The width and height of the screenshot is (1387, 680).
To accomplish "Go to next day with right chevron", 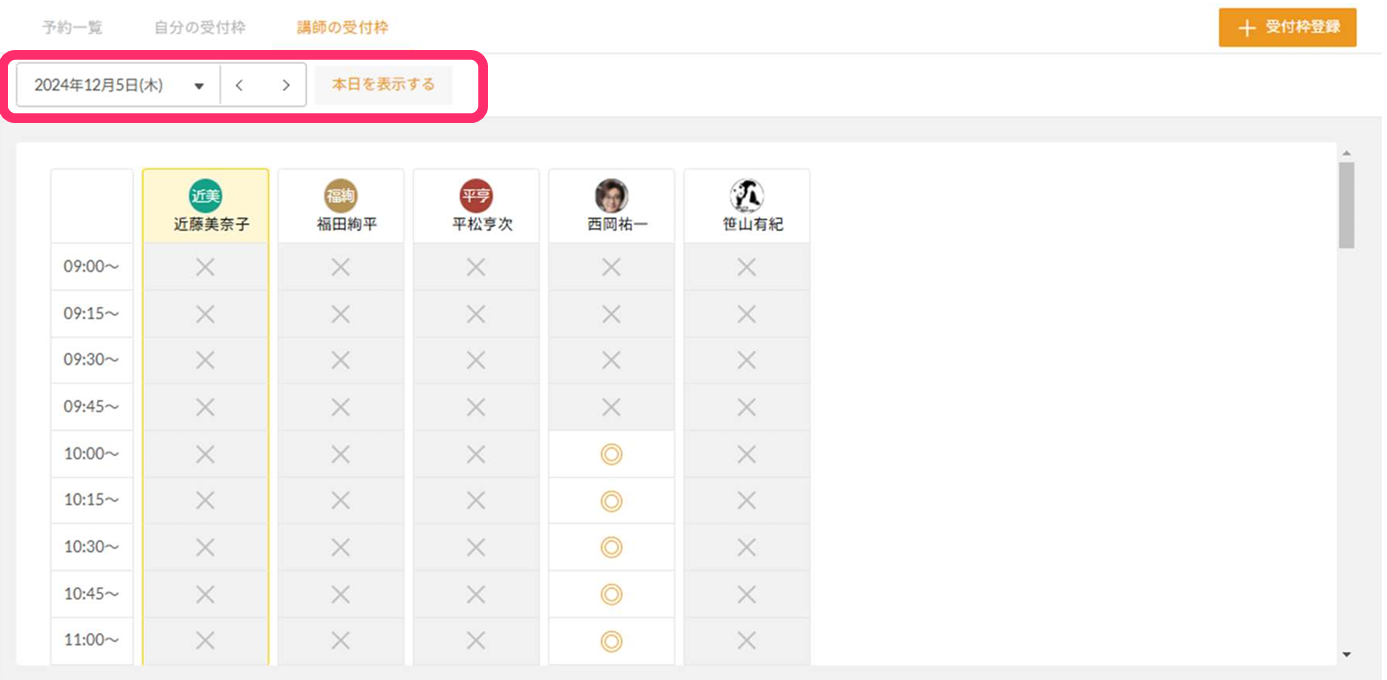I will [x=286, y=85].
